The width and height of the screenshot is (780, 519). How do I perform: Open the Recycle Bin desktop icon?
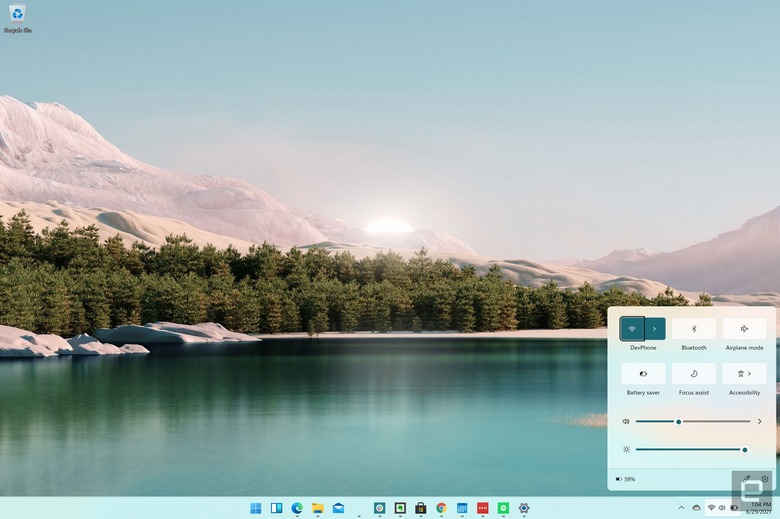pyautogui.click(x=17, y=19)
